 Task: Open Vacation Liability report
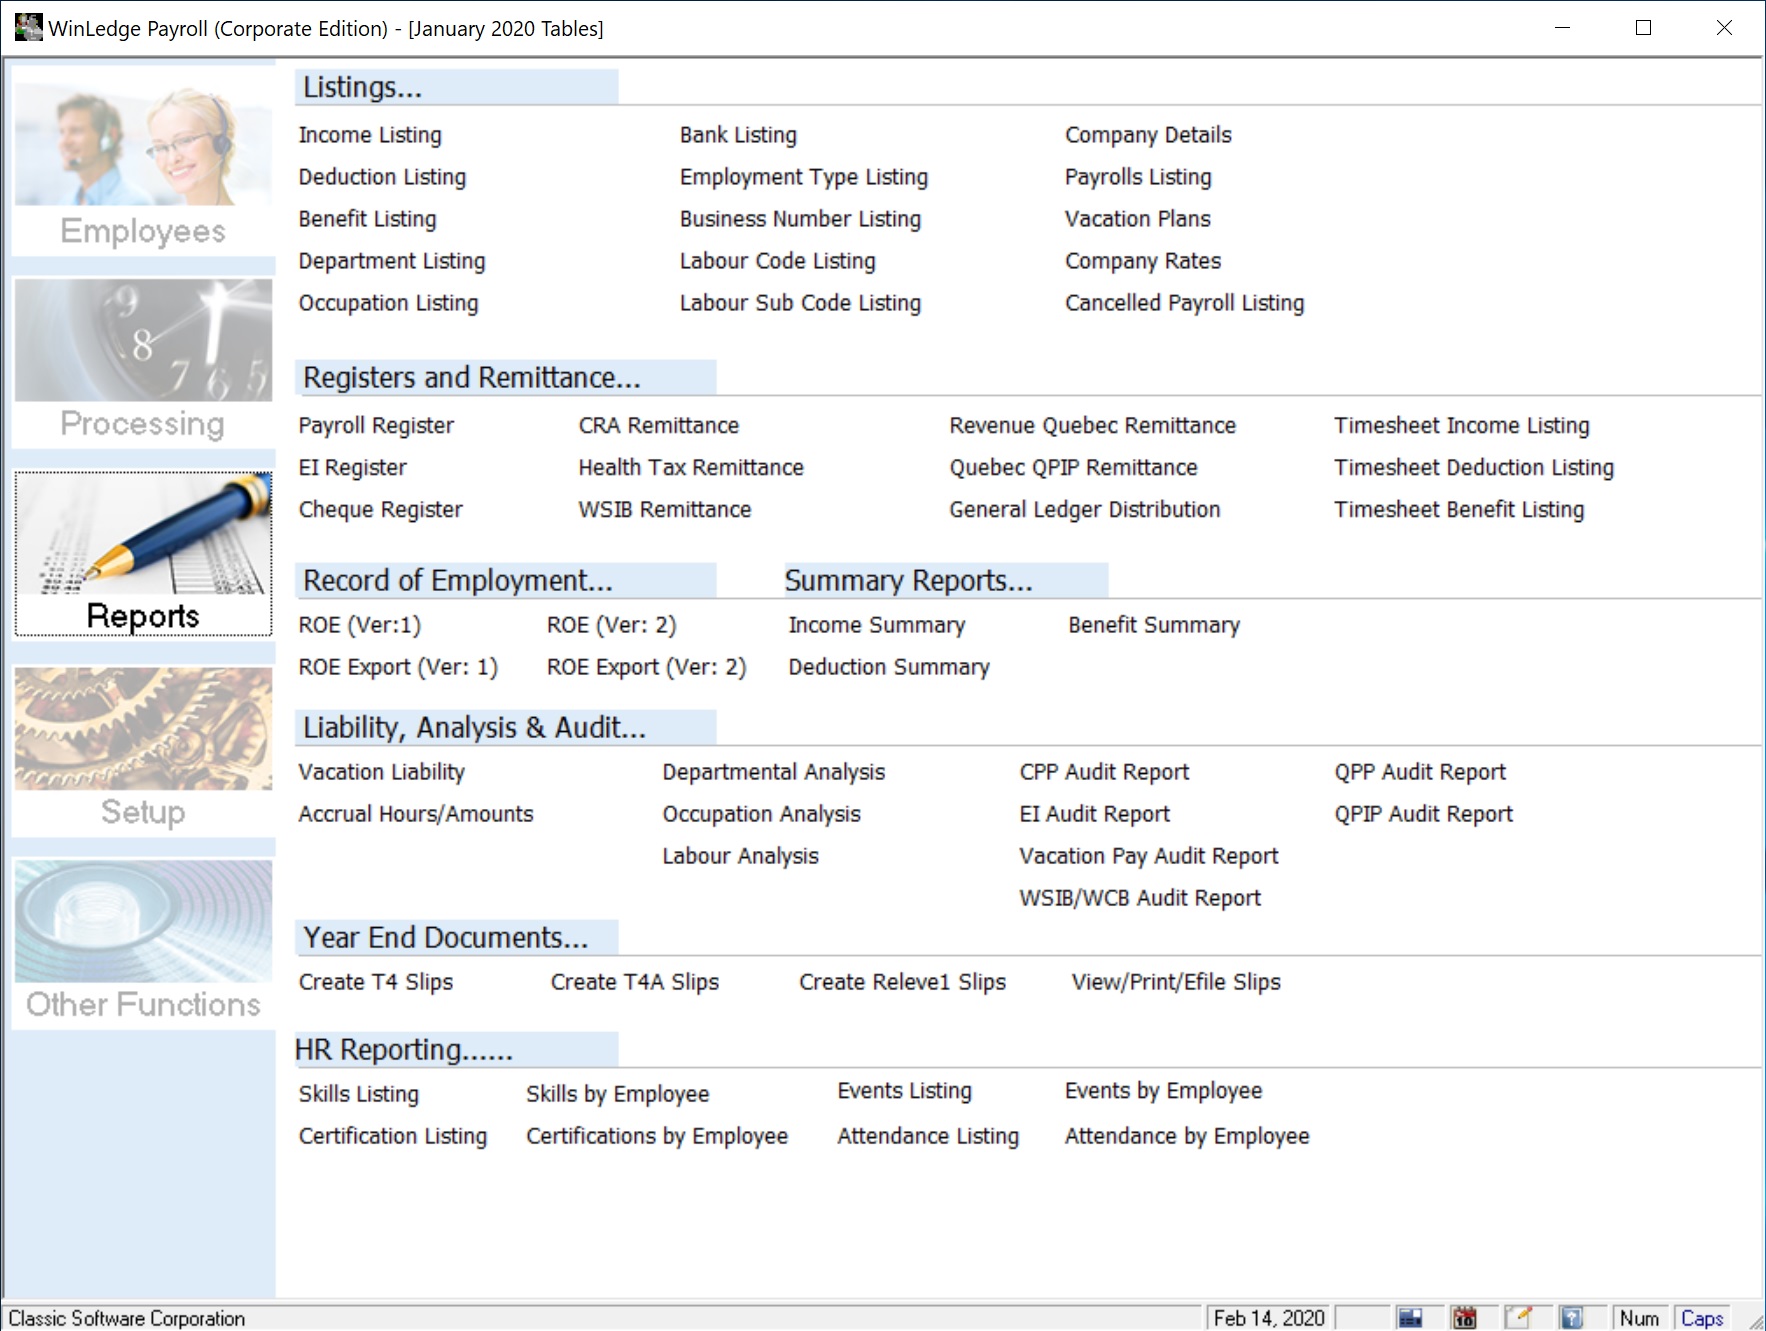coord(381,772)
